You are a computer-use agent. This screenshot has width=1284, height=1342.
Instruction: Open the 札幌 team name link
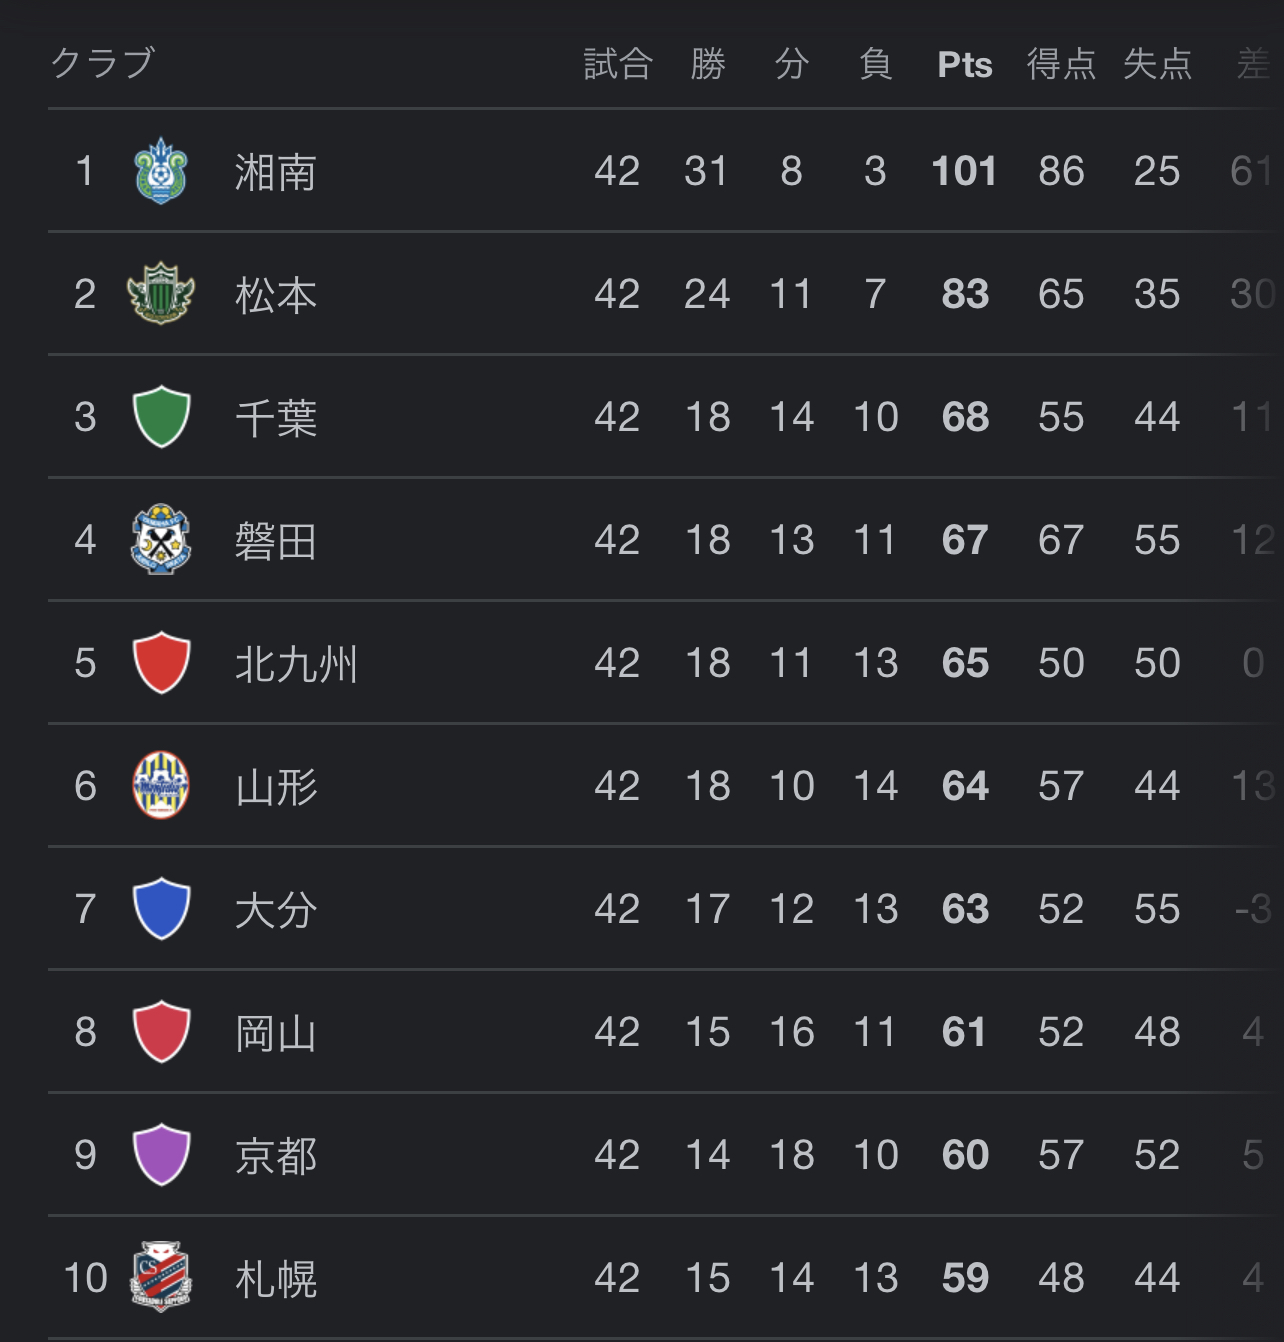coord(276,1279)
